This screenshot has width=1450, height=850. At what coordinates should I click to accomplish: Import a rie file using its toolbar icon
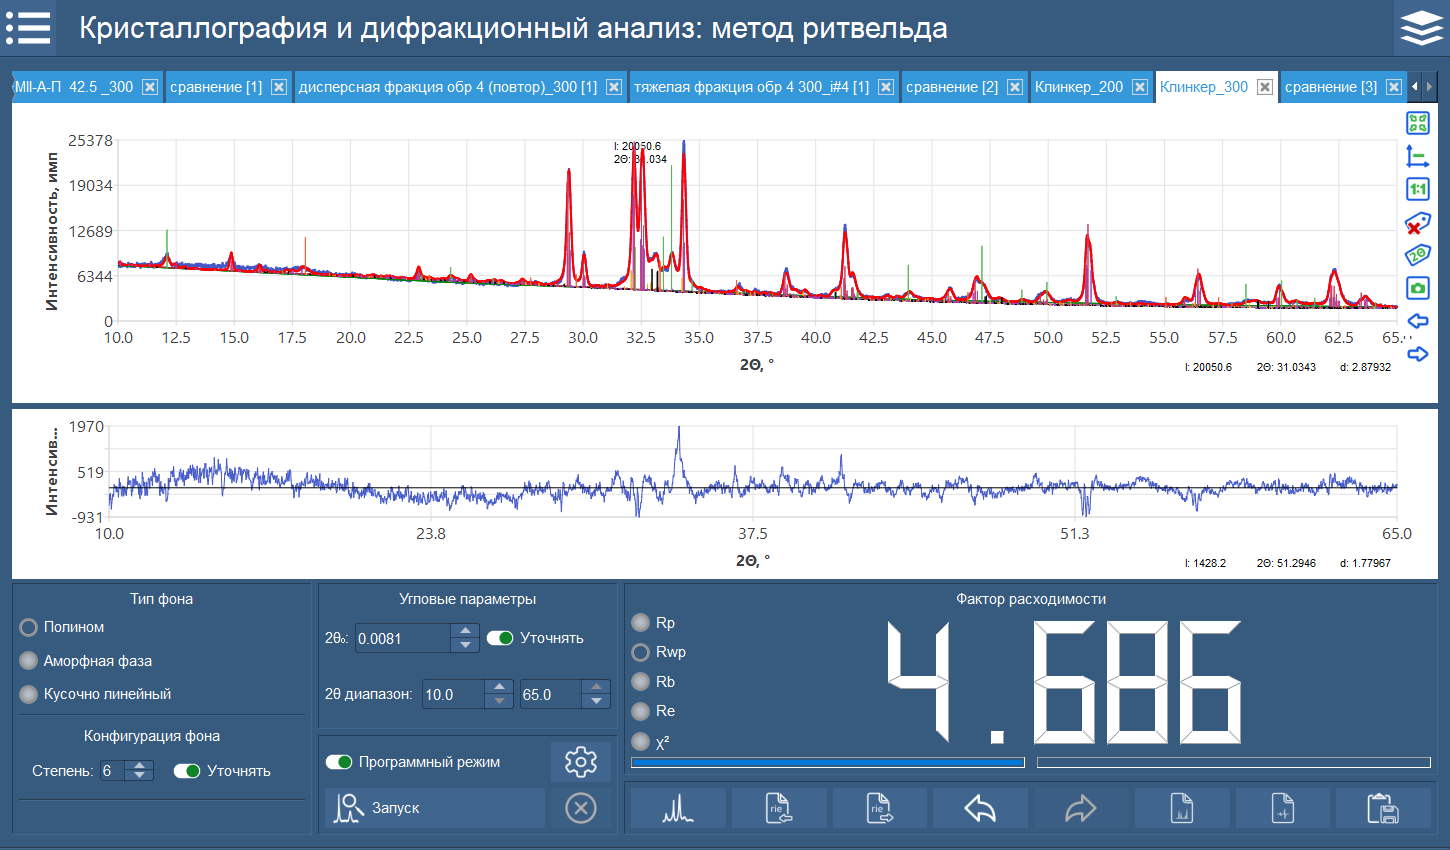(x=780, y=808)
